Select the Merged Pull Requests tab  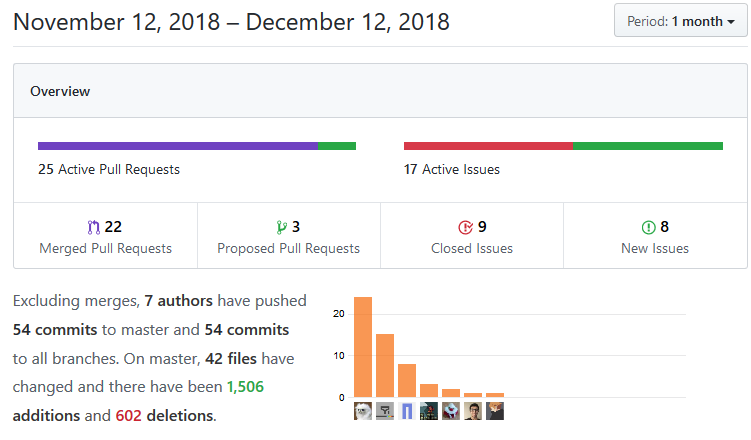pyautogui.click(x=105, y=236)
